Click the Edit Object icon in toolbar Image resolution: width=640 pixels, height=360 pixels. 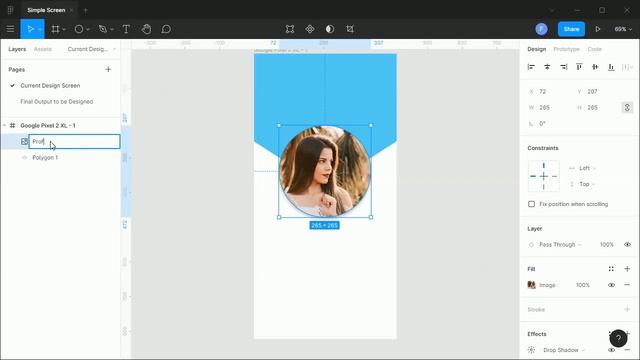click(x=290, y=29)
